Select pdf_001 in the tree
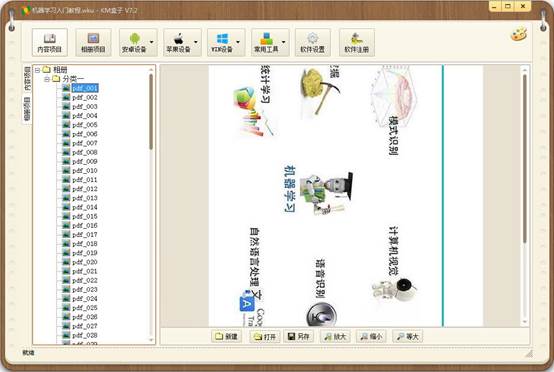 pos(85,88)
